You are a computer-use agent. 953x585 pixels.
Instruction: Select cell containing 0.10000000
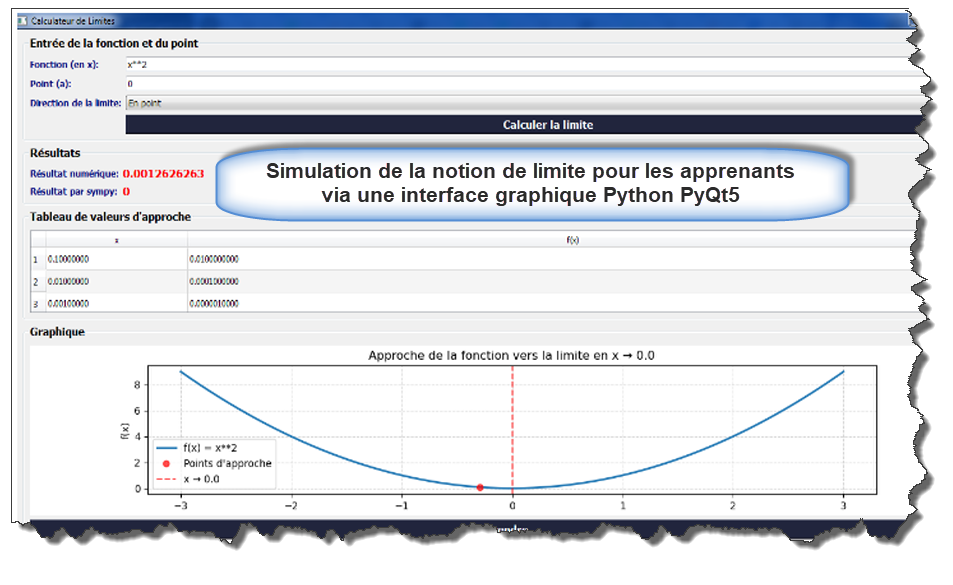point(117,259)
